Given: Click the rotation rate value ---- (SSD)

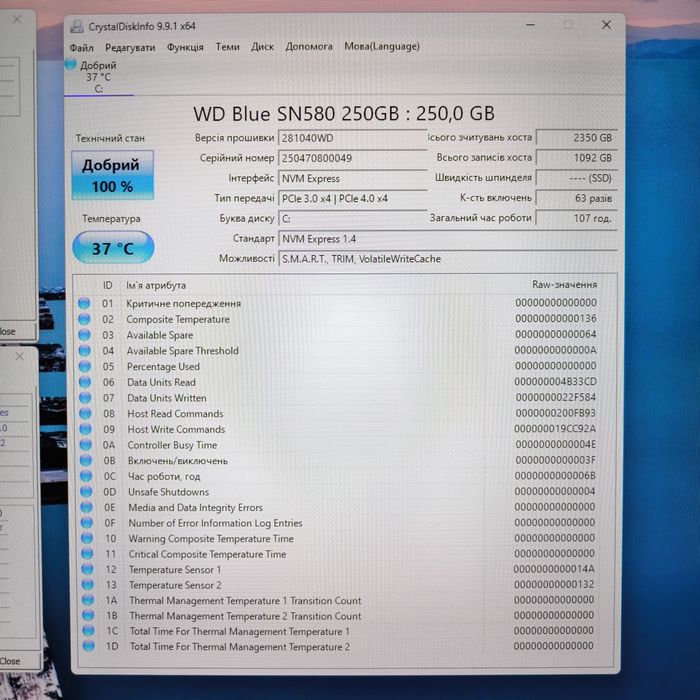Looking at the screenshot, I should click(x=576, y=178).
